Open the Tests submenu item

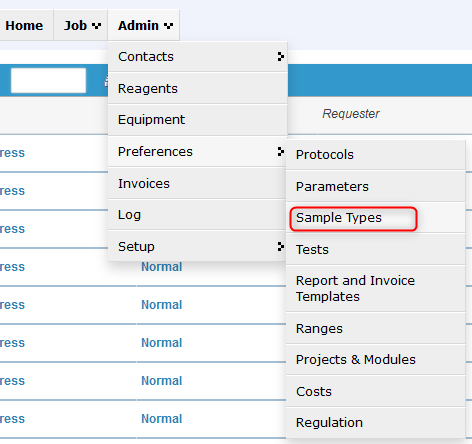375,250
